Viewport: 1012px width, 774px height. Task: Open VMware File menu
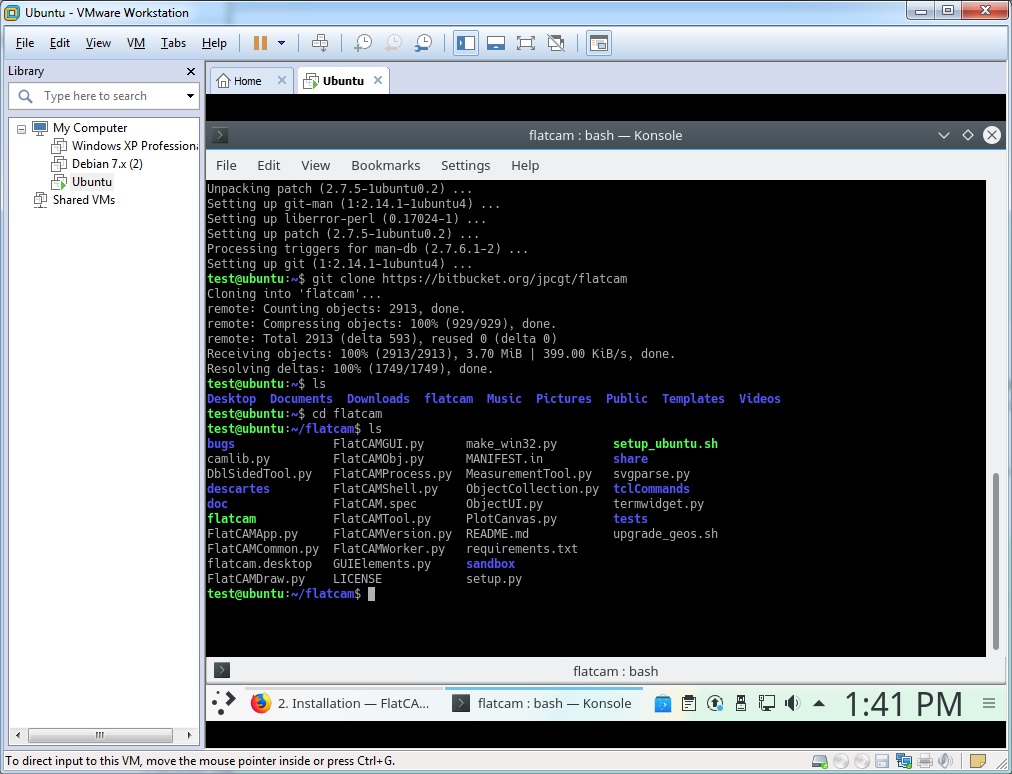click(x=25, y=43)
